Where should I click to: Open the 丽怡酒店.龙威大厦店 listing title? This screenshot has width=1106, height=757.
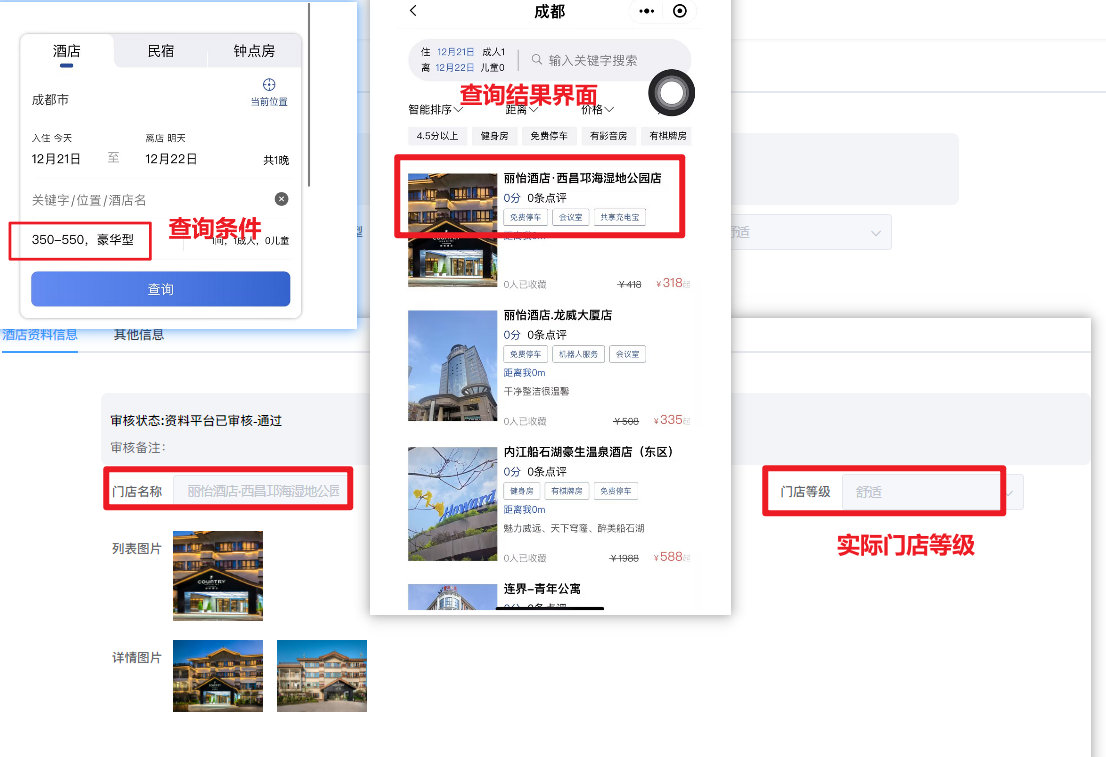point(557,315)
